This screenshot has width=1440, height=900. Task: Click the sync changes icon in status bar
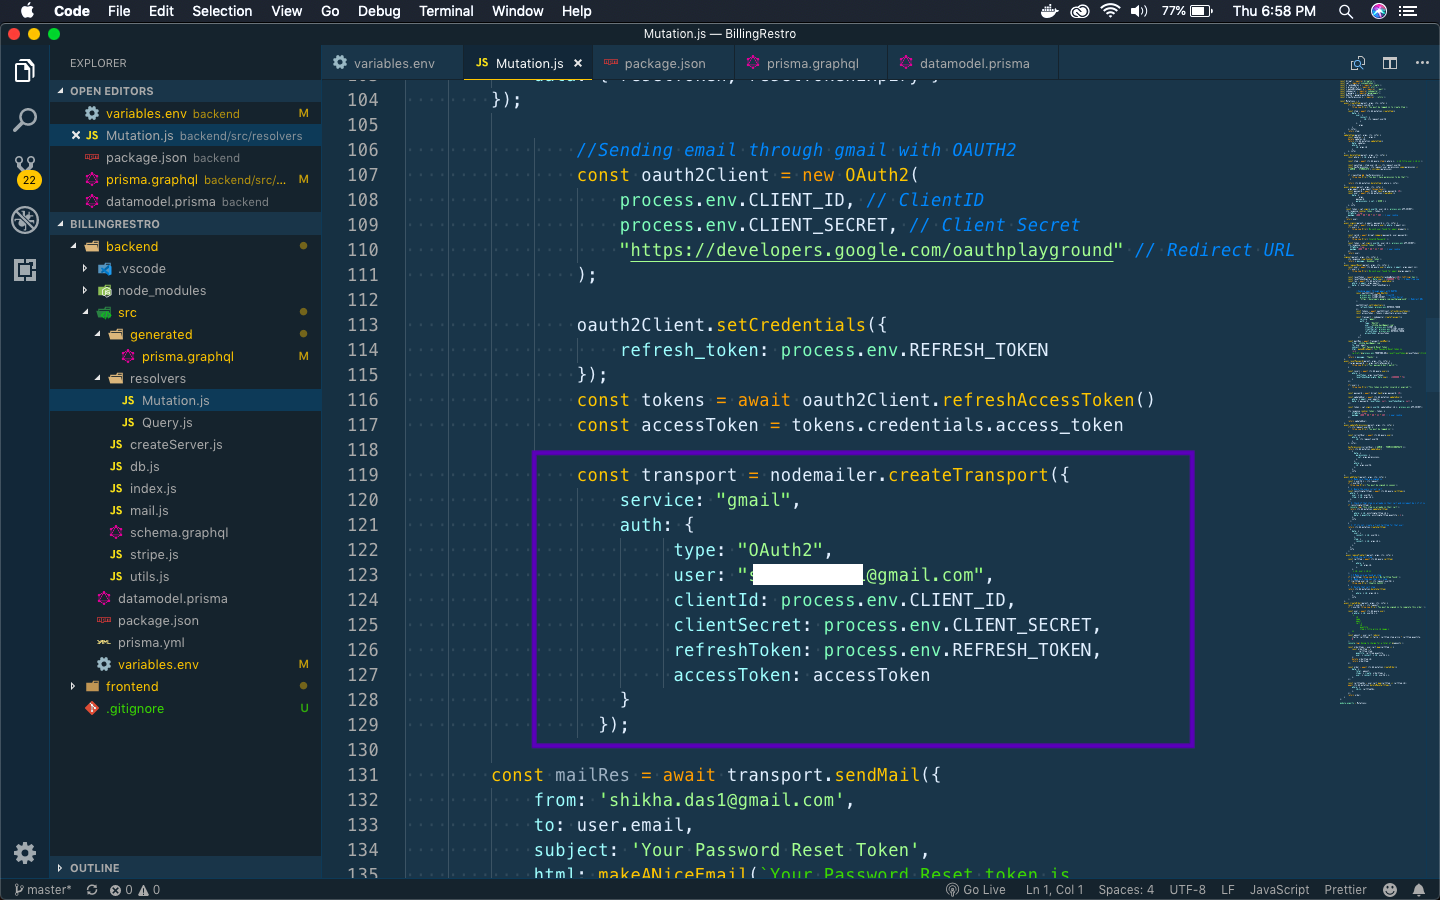(92, 889)
